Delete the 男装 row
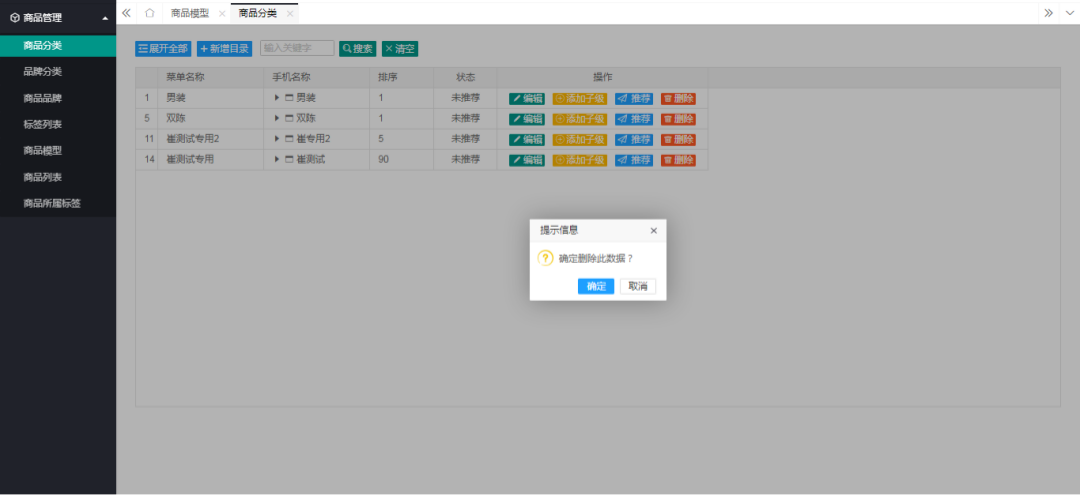The height and width of the screenshot is (495, 1080). point(678,98)
